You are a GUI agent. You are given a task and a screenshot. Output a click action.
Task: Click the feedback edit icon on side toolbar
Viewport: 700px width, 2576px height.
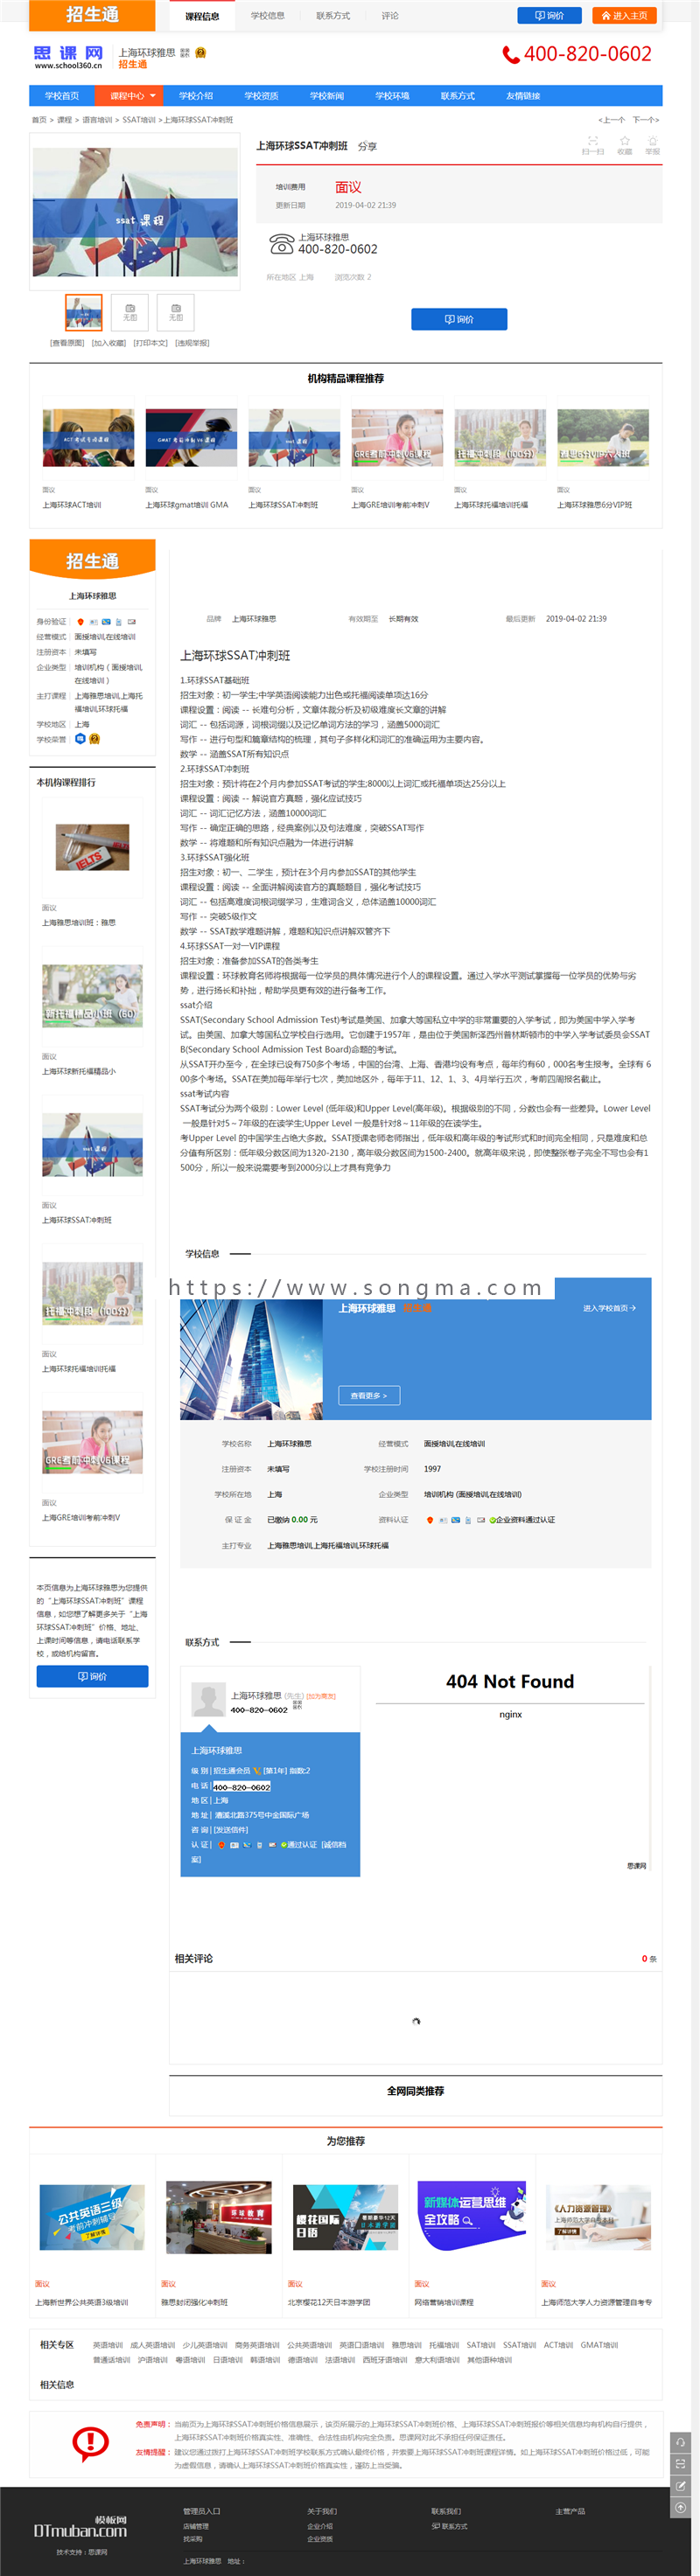[x=681, y=2485]
